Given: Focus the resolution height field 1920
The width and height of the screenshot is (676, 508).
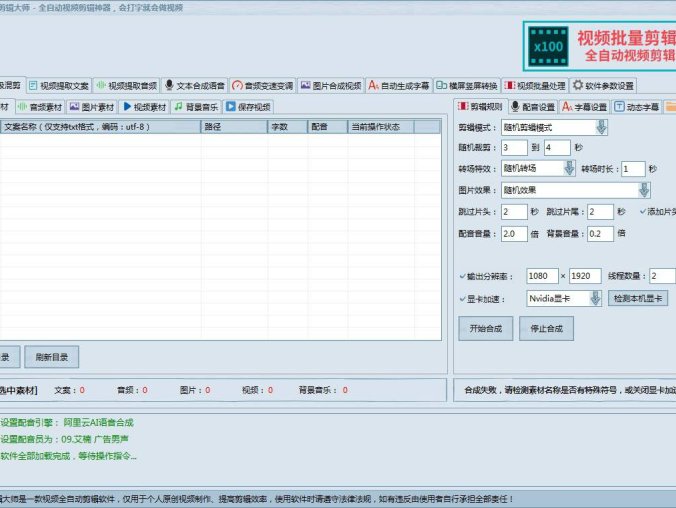Looking at the screenshot, I should (x=585, y=276).
